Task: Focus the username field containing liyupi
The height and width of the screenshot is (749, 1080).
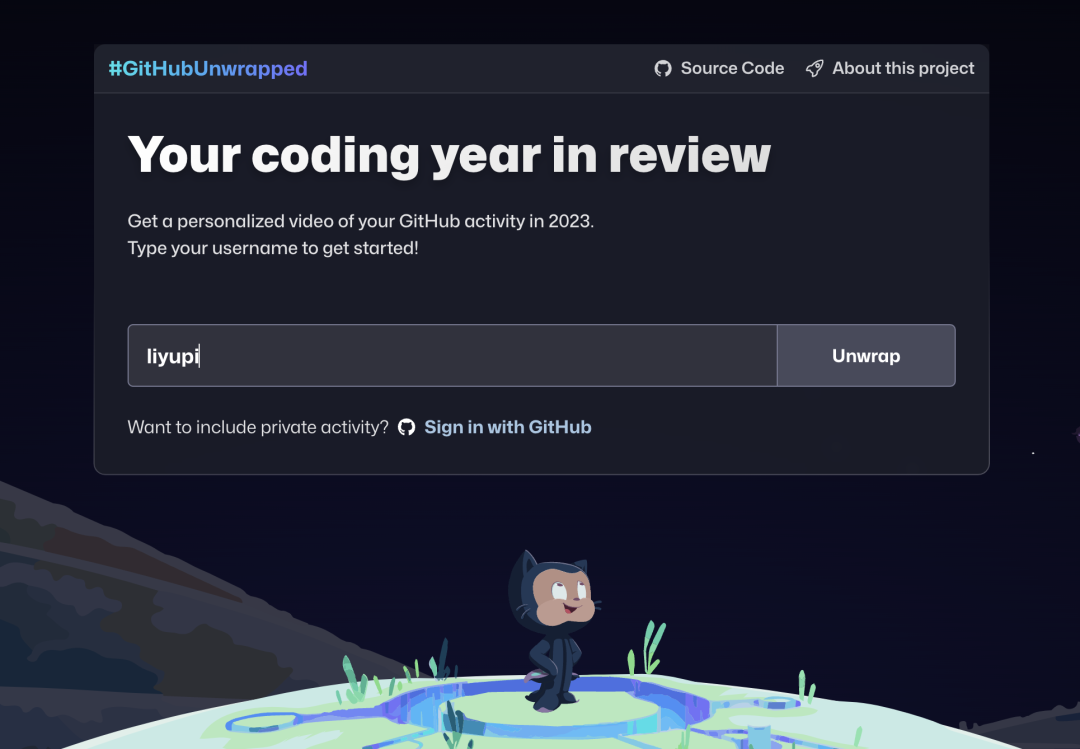Action: [x=453, y=356]
